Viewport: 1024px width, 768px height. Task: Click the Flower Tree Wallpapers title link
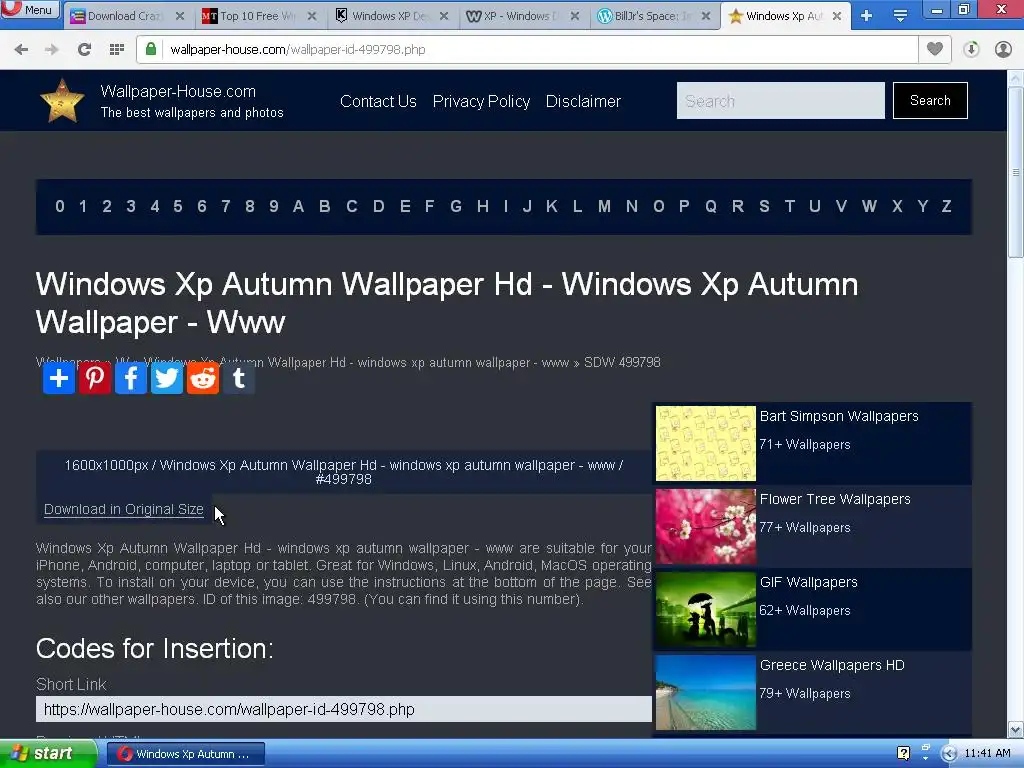[835, 499]
